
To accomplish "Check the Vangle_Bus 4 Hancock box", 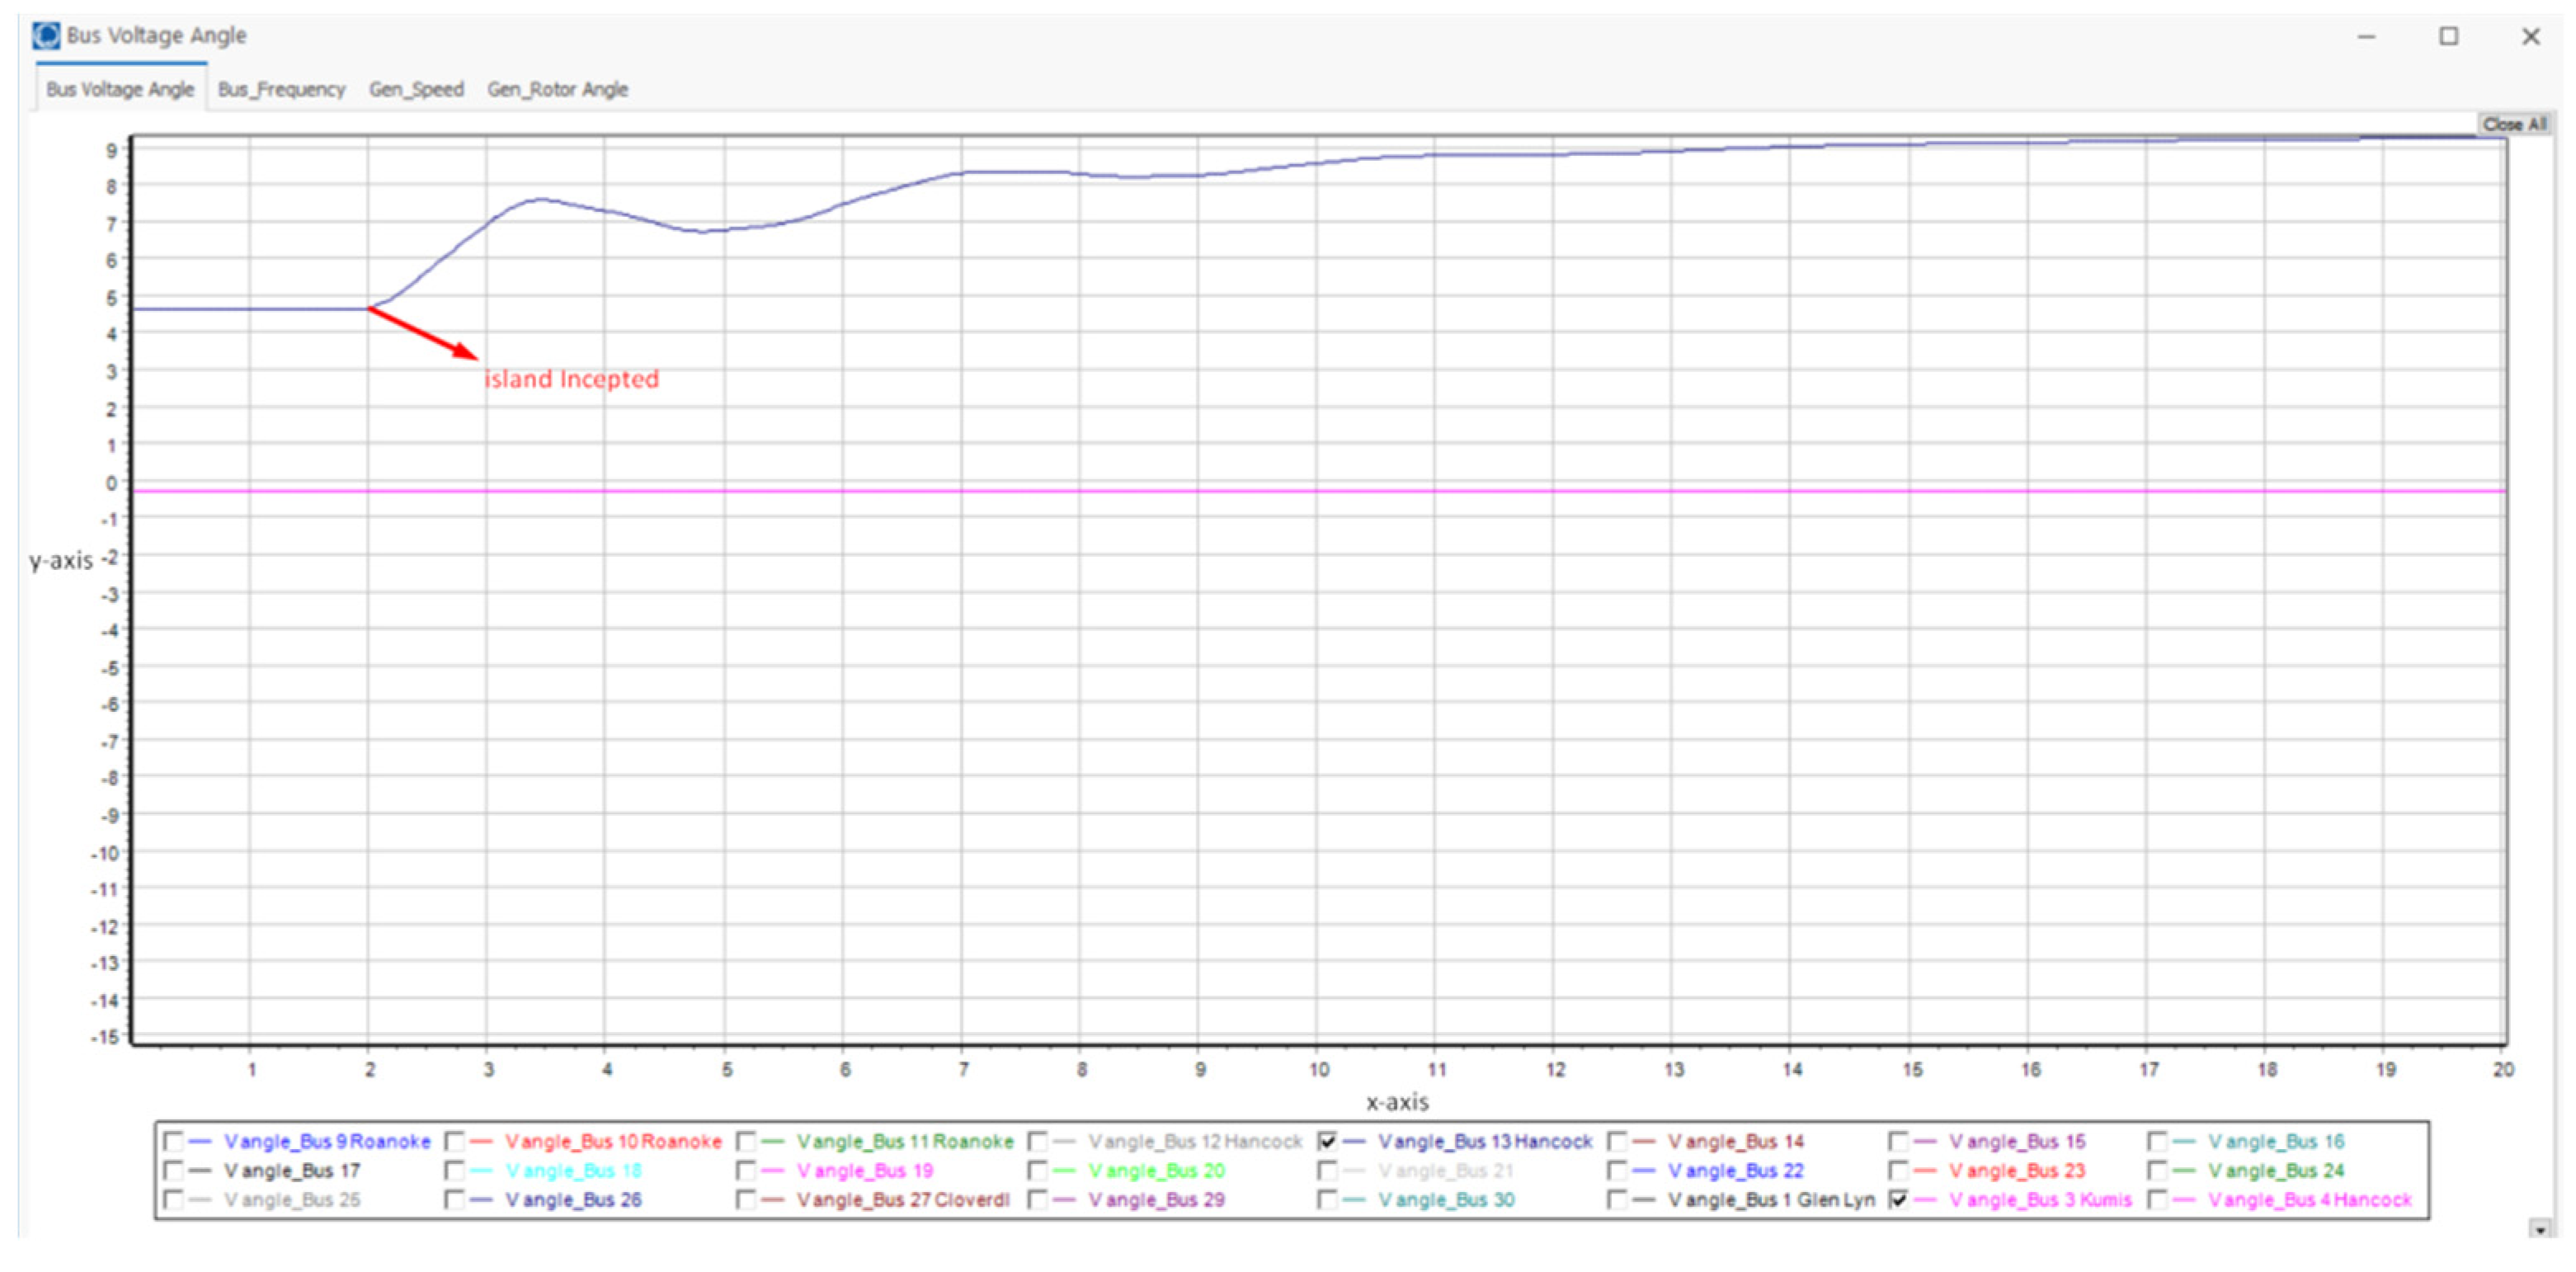I will (2157, 1199).
